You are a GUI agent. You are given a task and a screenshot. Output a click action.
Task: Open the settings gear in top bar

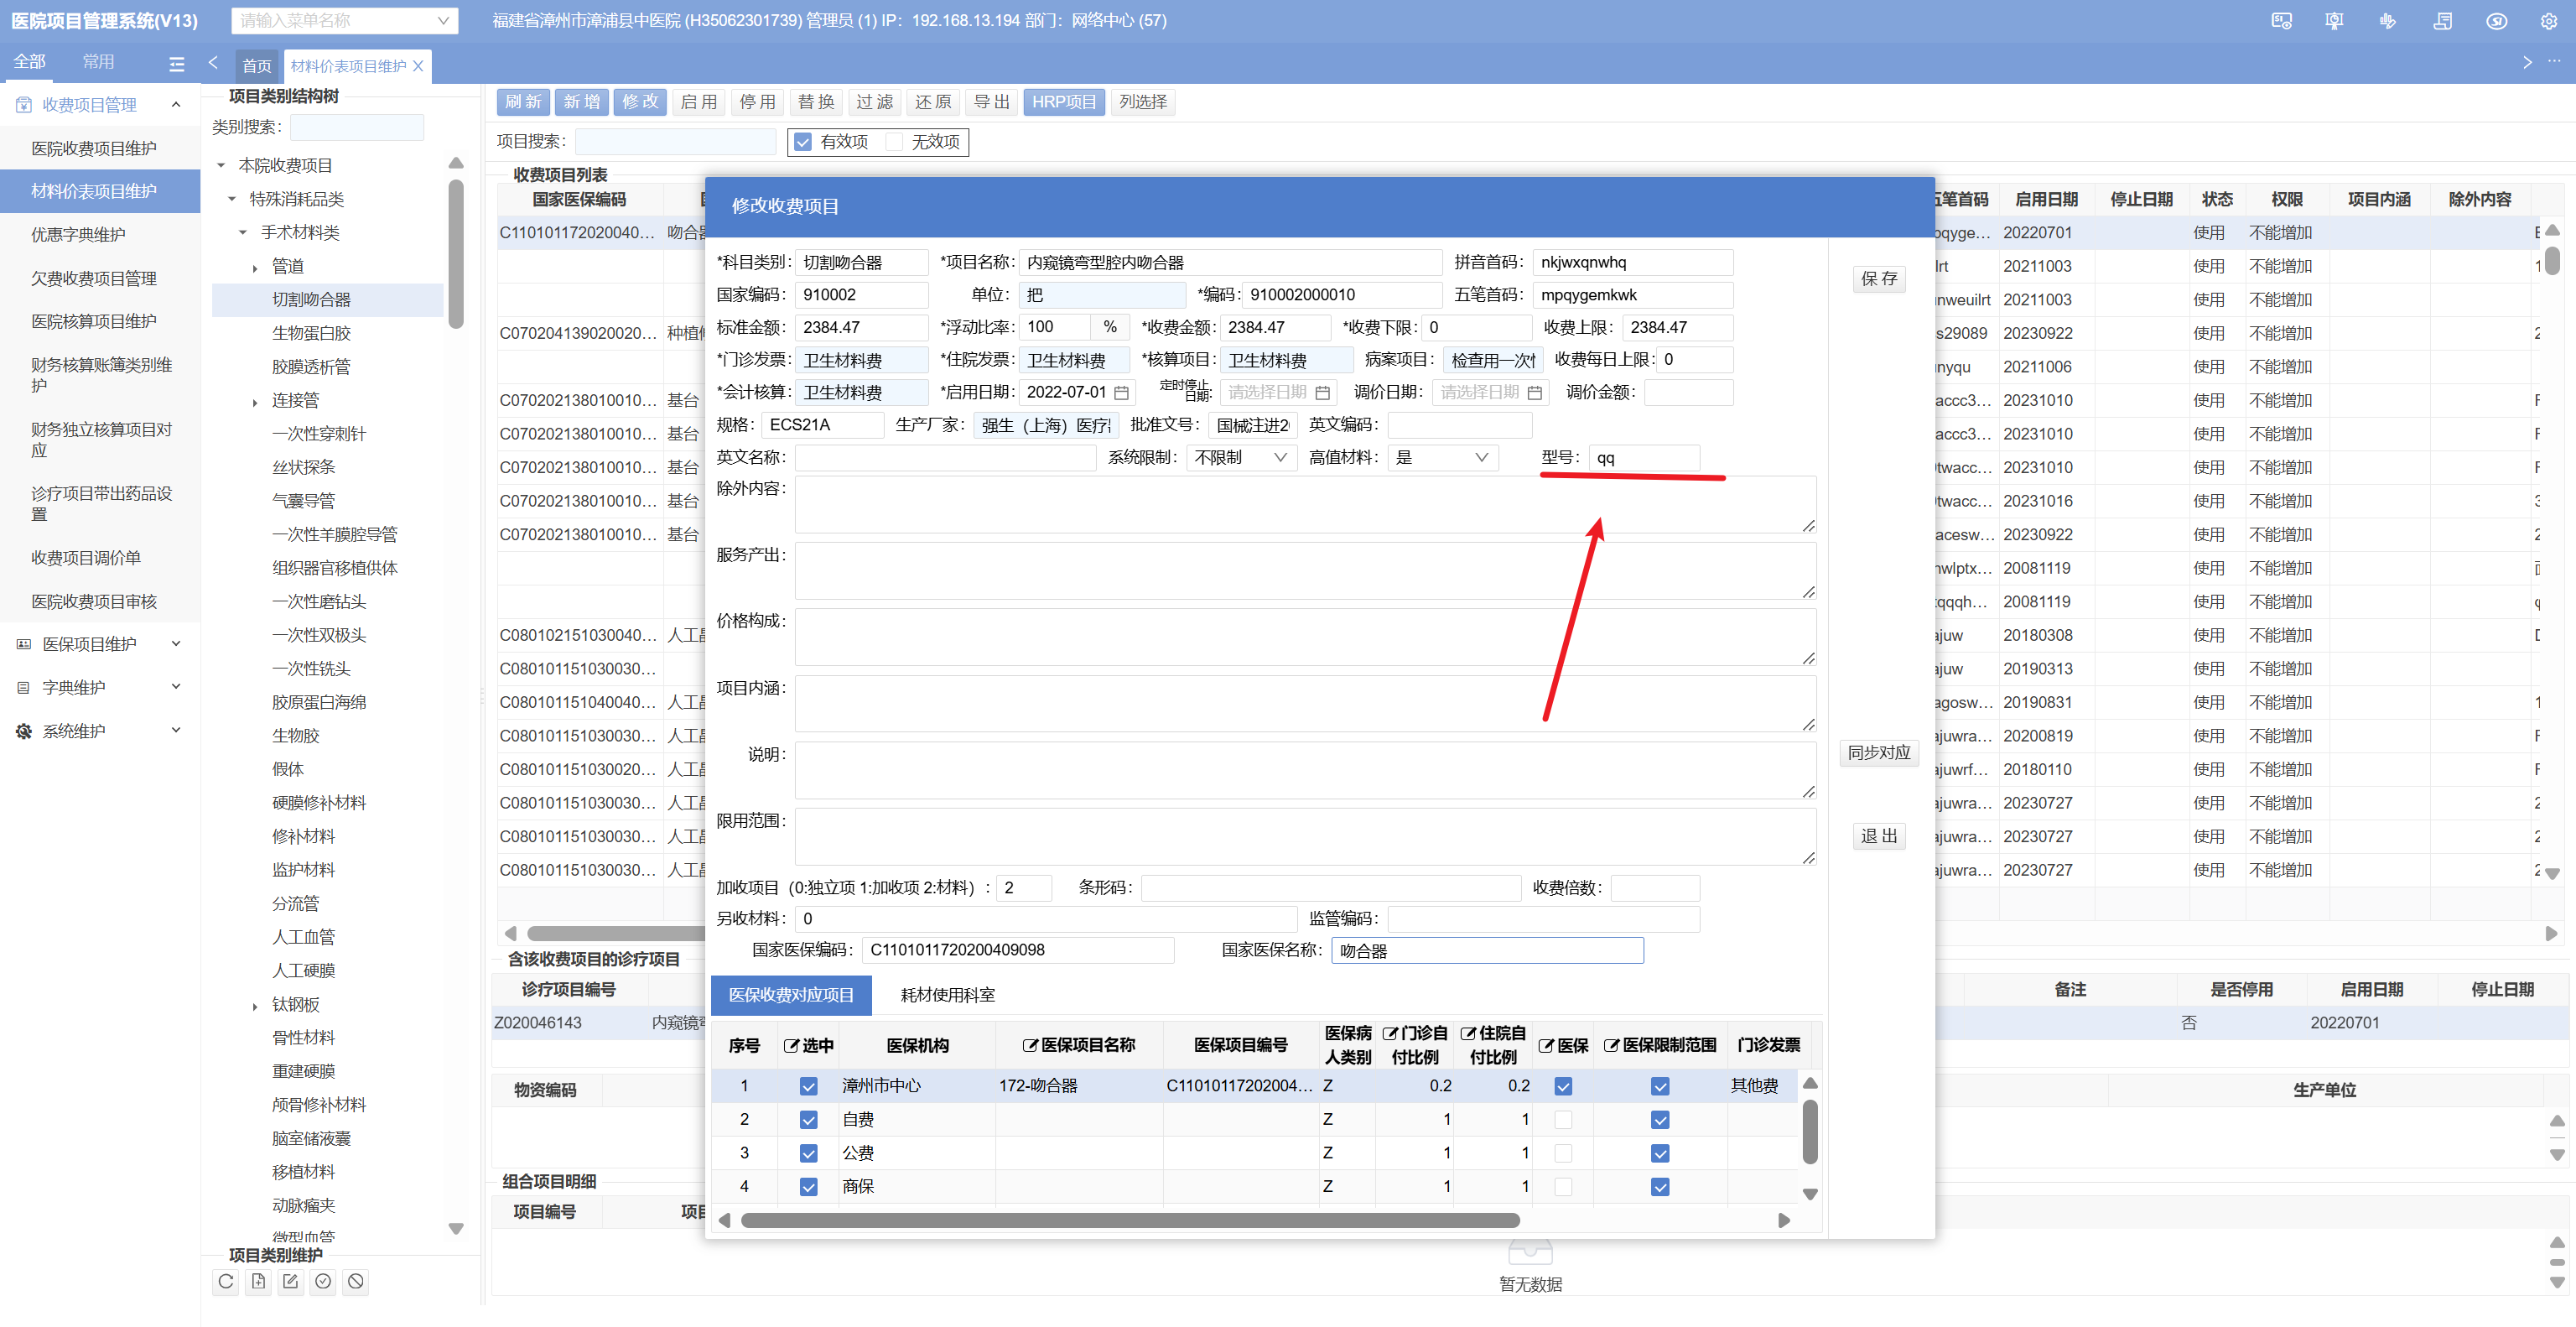[x=2548, y=21]
